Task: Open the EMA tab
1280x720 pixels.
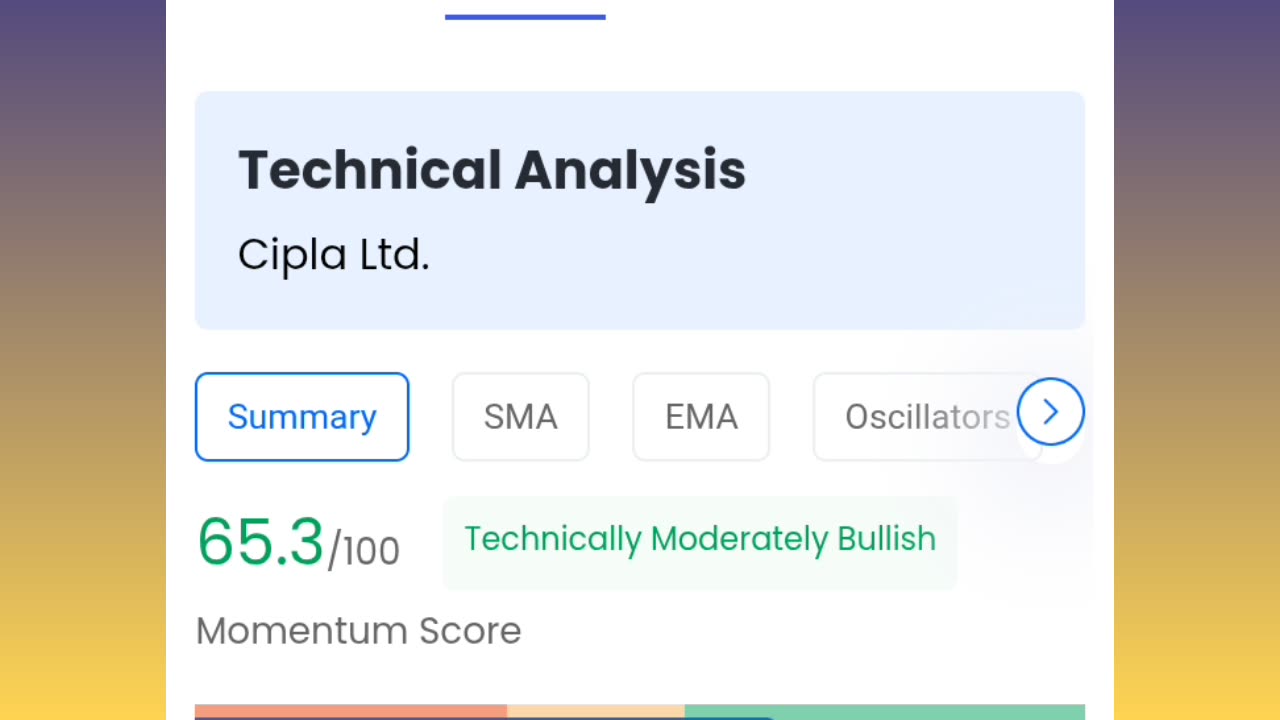Action: tap(701, 417)
